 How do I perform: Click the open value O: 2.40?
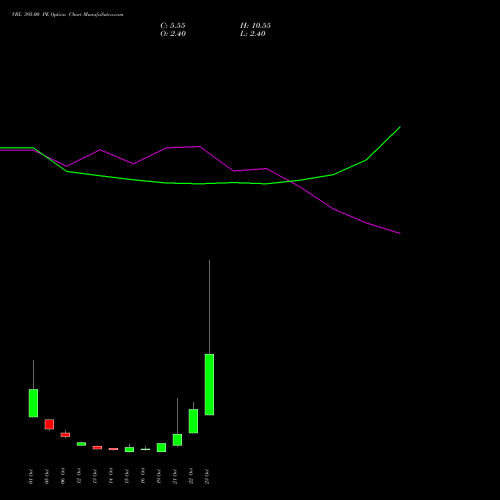173,34
